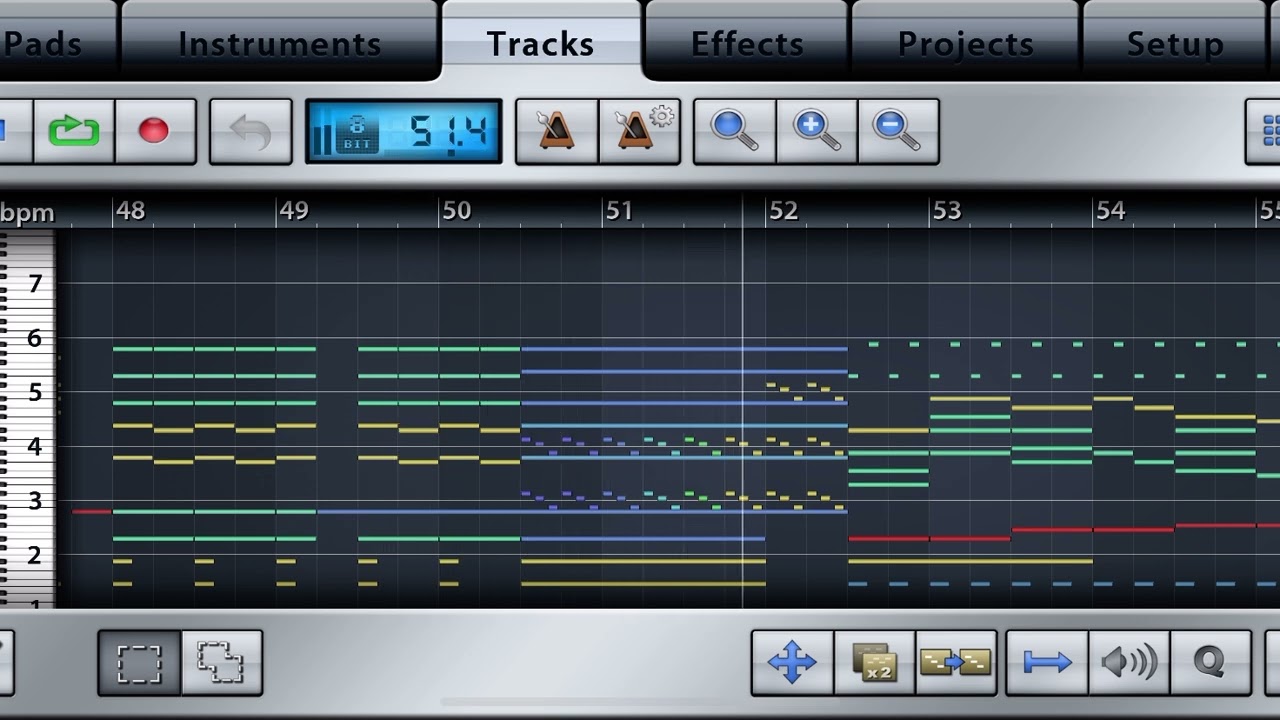Select the Tracks tab

541,44
